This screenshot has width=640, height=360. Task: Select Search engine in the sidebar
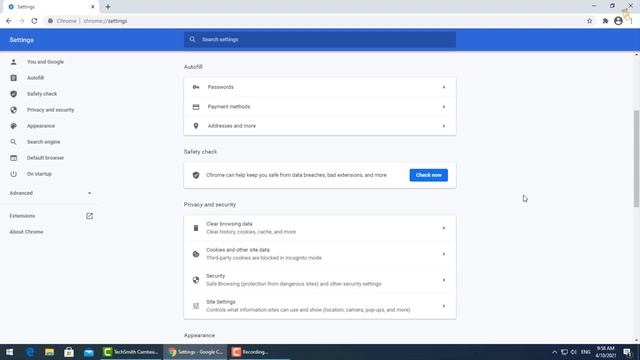click(x=44, y=142)
